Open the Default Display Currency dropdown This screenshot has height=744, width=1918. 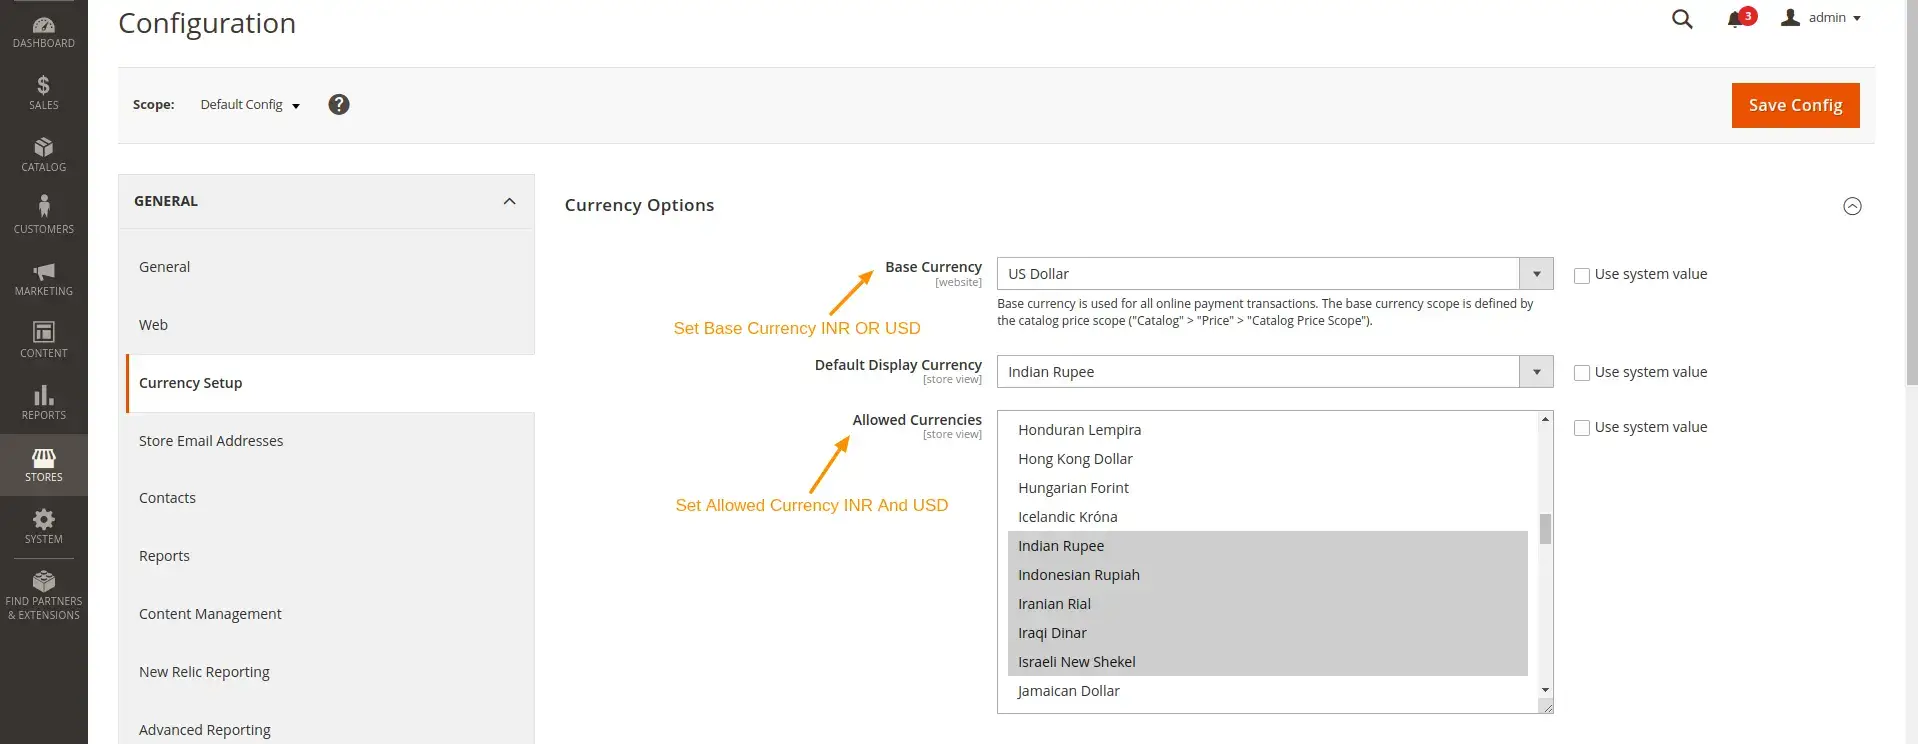[x=1275, y=372]
